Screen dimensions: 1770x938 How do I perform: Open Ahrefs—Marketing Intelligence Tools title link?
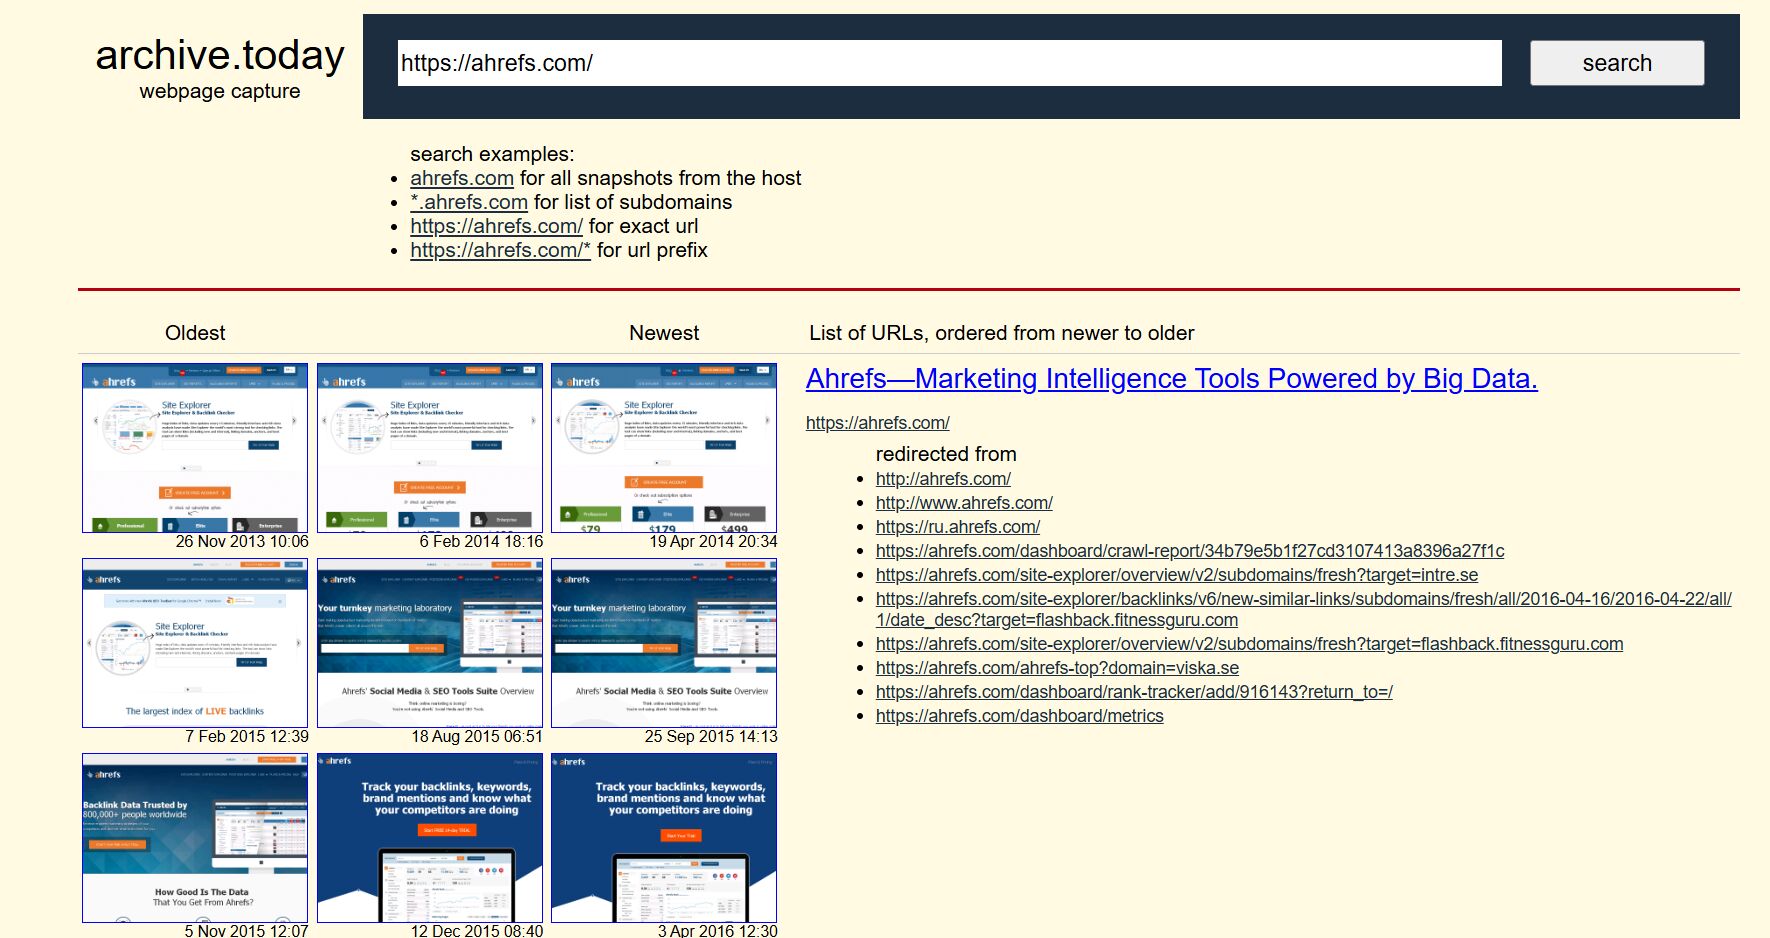[1172, 379]
